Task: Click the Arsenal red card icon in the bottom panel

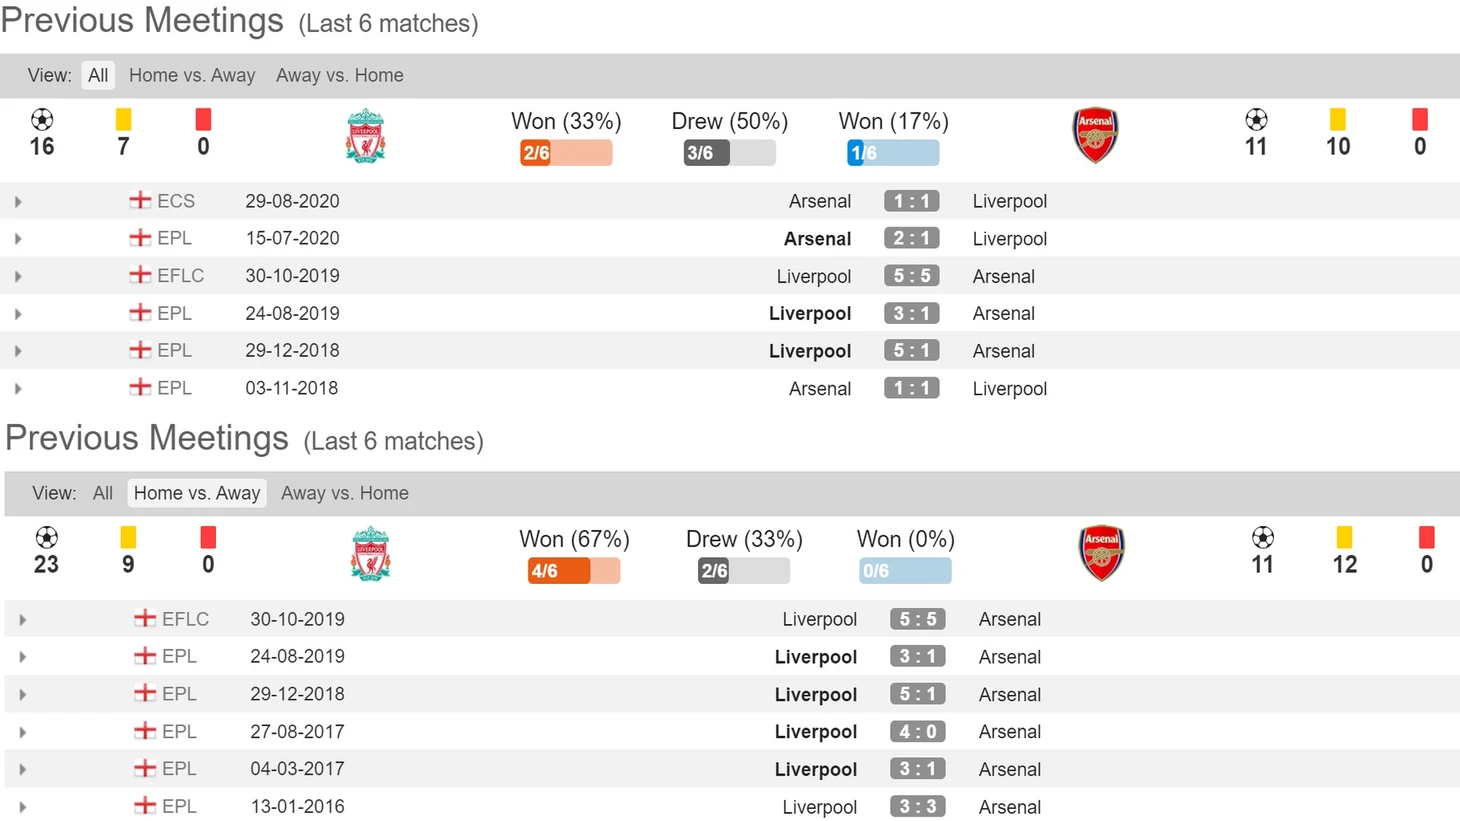Action: 1426,538
